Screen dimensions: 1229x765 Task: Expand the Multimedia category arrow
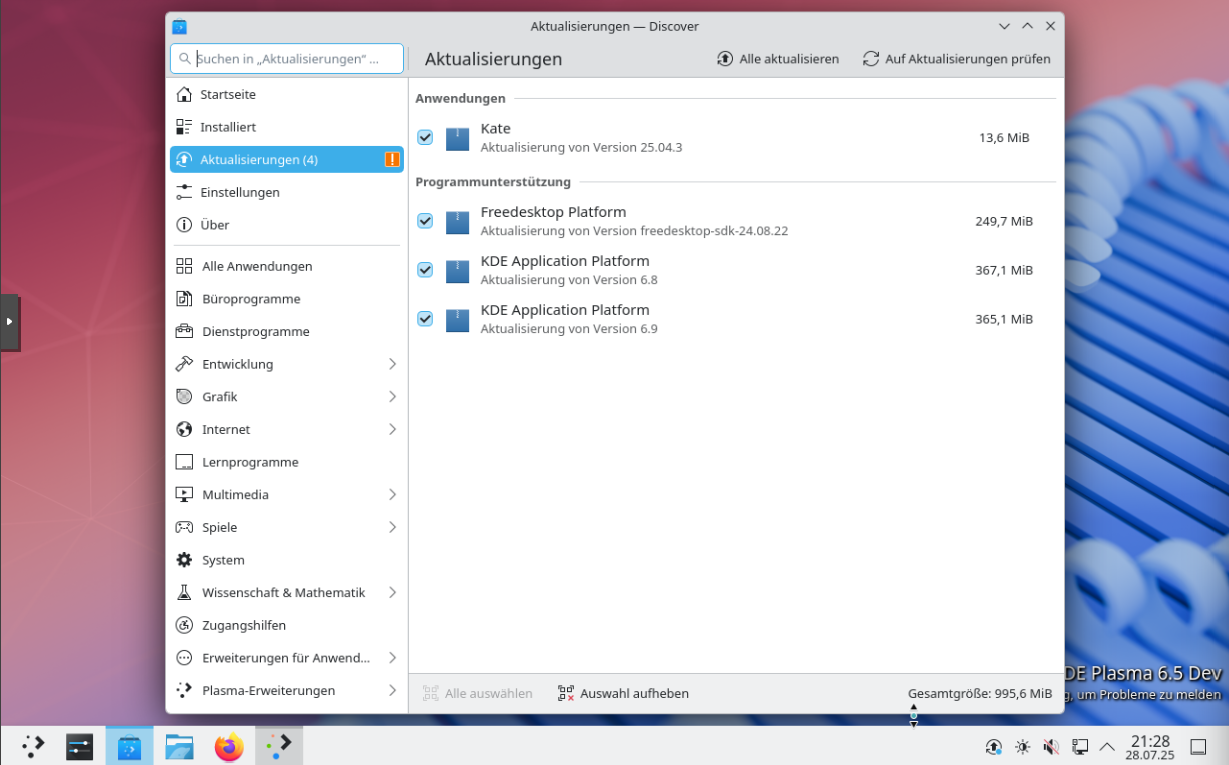coord(392,494)
